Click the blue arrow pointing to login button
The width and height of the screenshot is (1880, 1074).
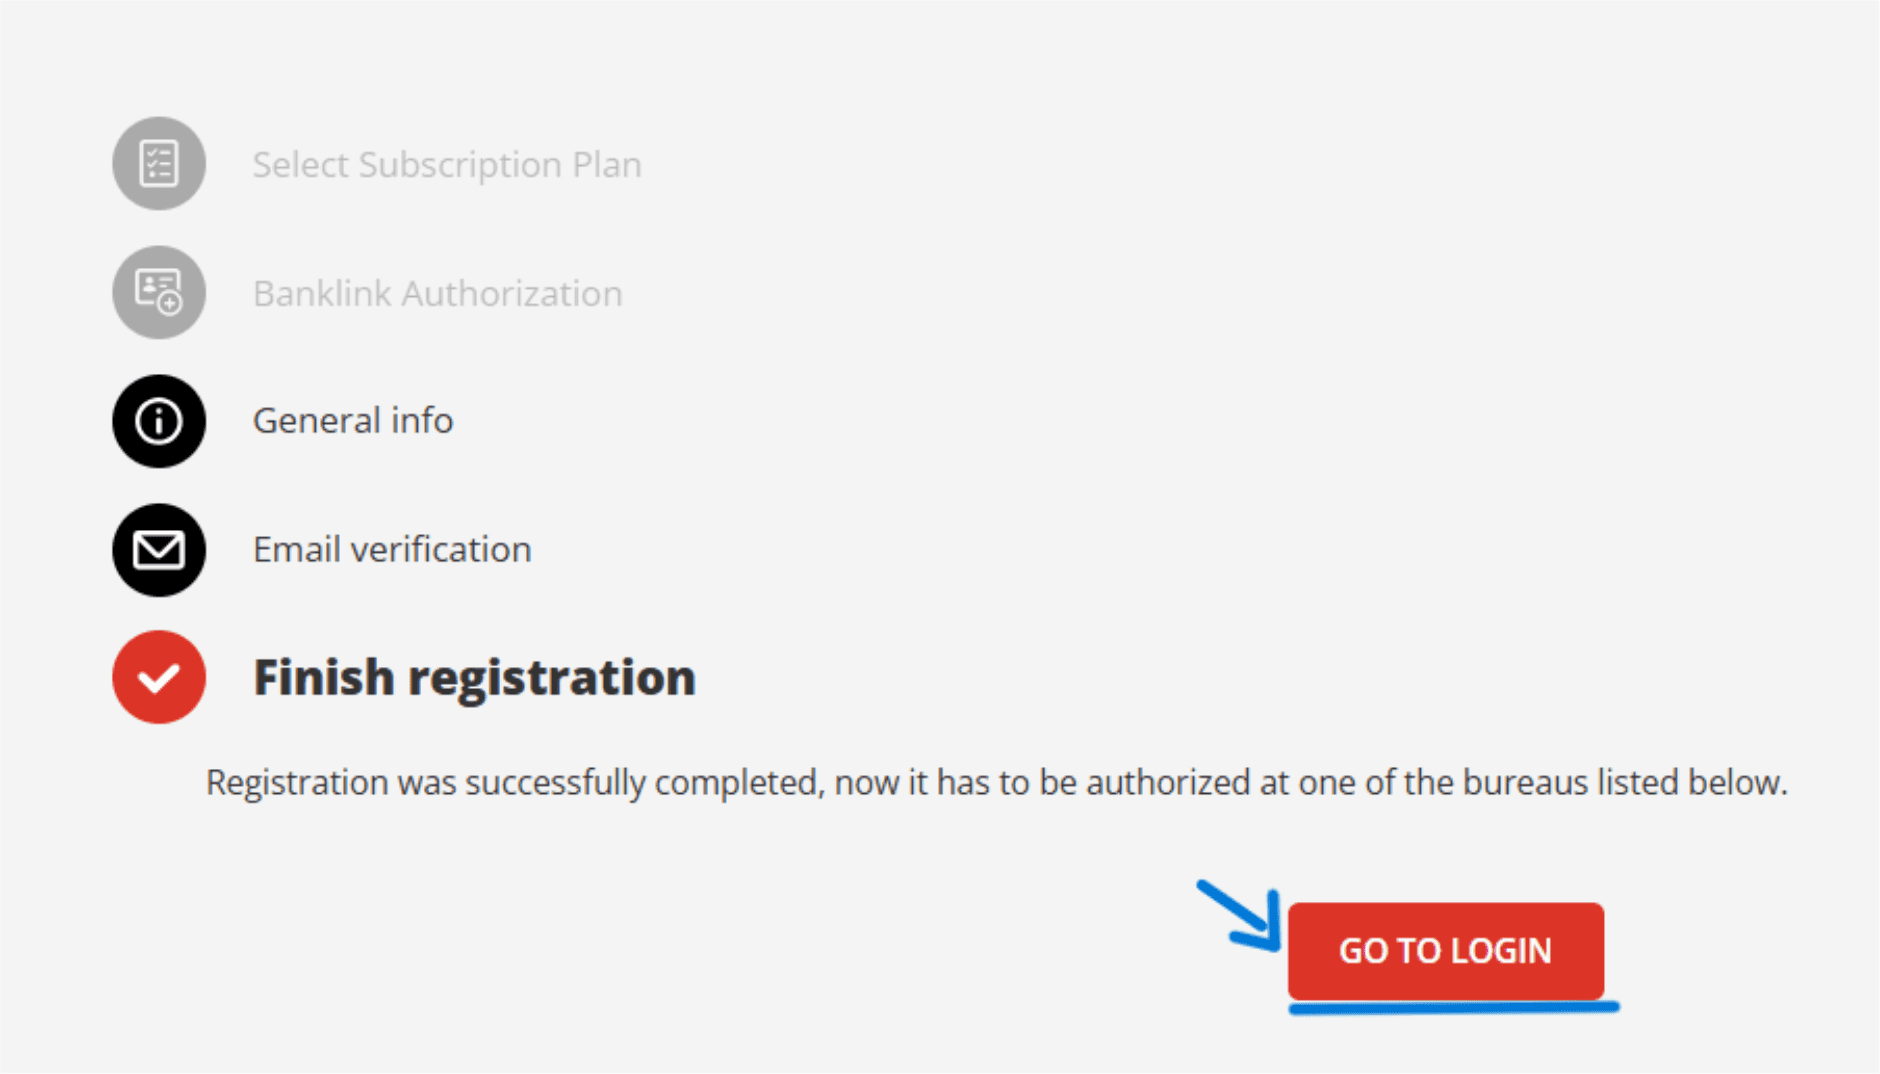click(x=1240, y=914)
